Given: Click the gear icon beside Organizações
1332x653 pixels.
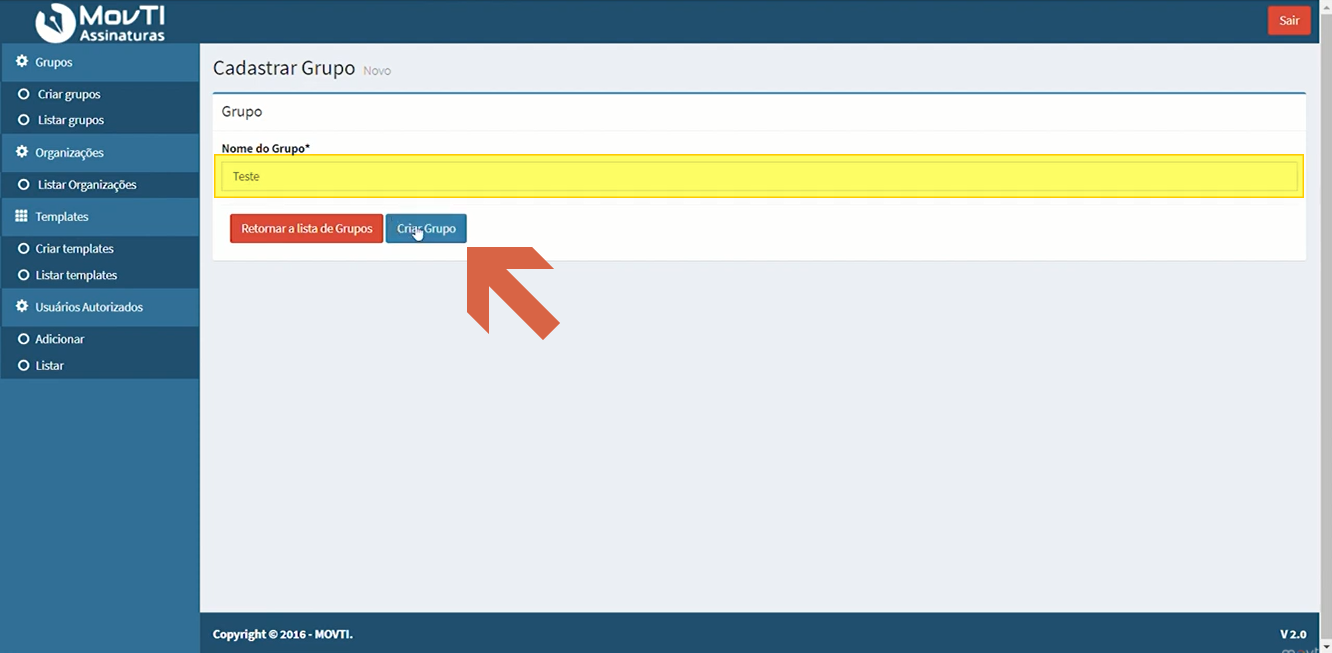Looking at the screenshot, I should 22,152.
